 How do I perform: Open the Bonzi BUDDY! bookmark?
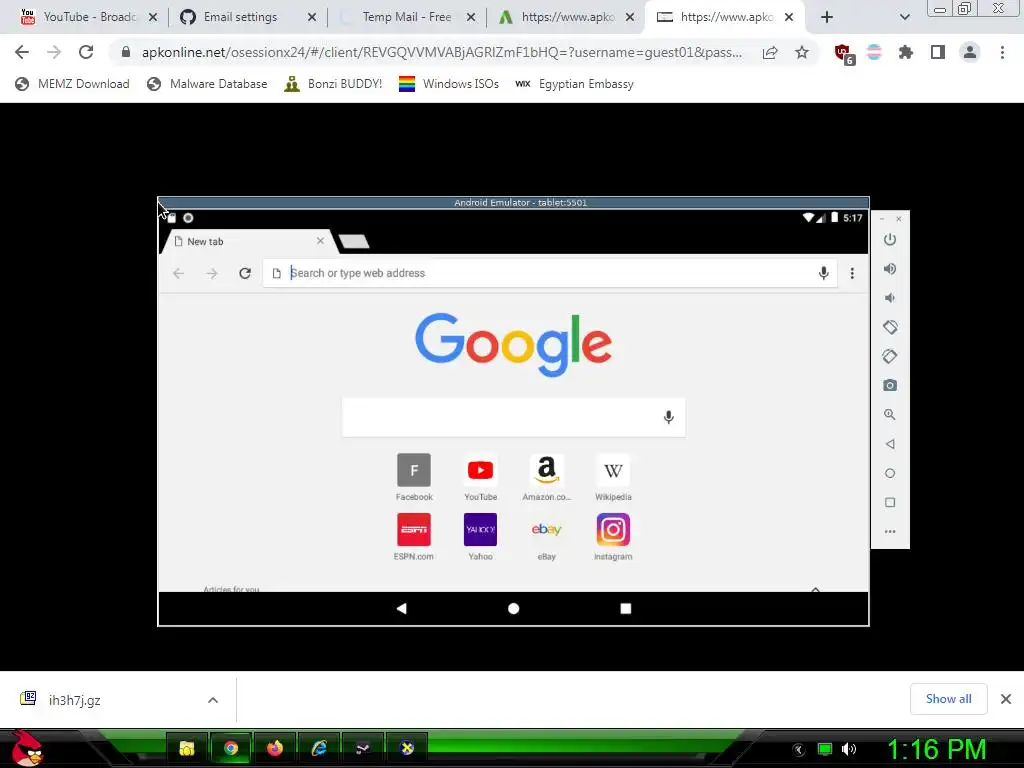[333, 84]
